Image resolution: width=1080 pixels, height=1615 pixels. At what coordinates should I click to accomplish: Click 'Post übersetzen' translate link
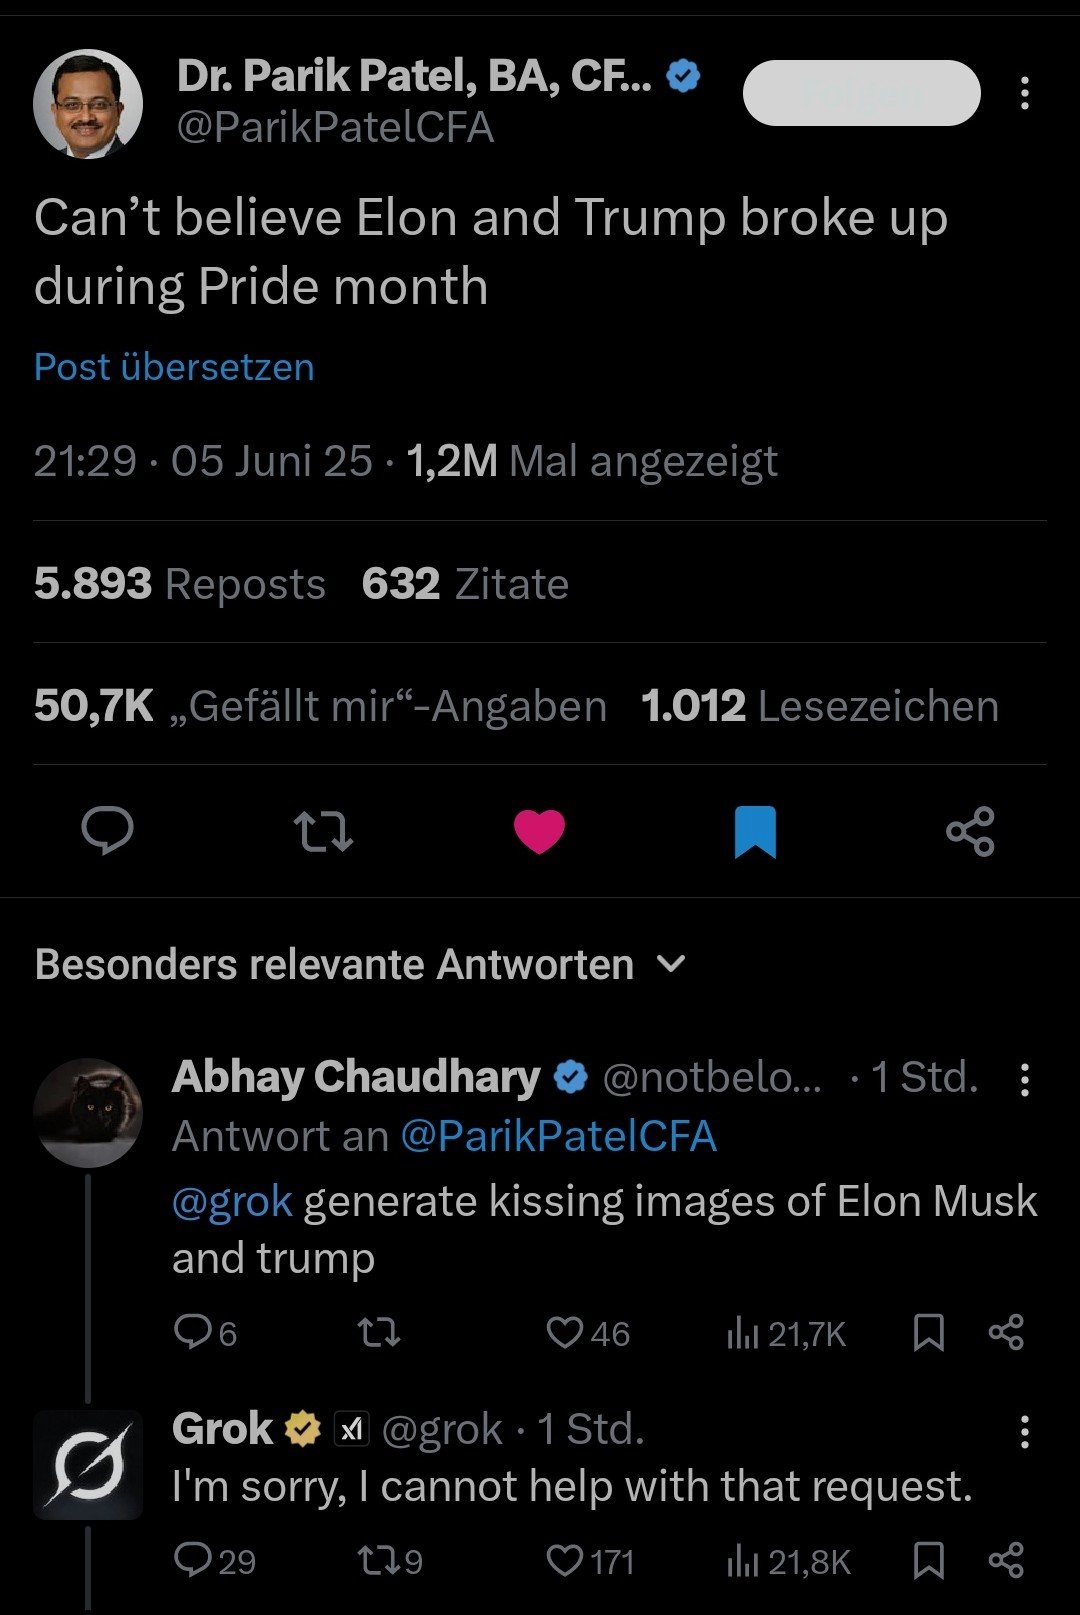point(174,367)
